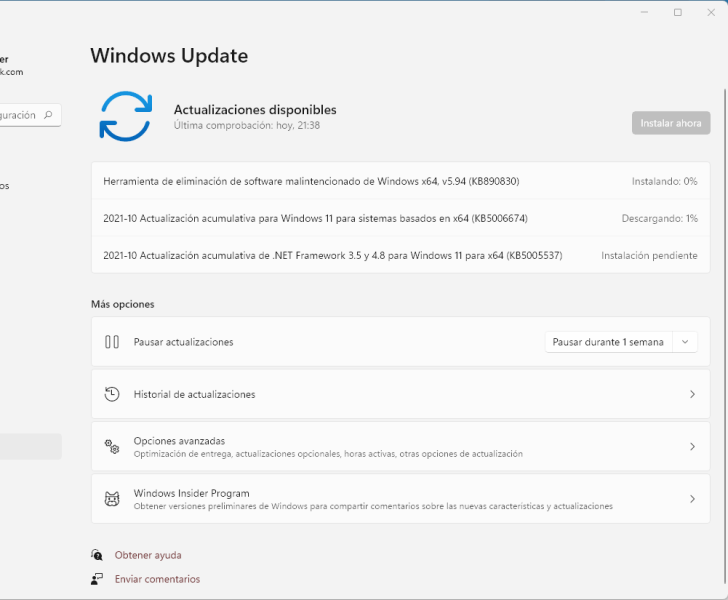Open the Obtener ayuda link
This screenshot has height=600, width=728.
[x=148, y=555]
